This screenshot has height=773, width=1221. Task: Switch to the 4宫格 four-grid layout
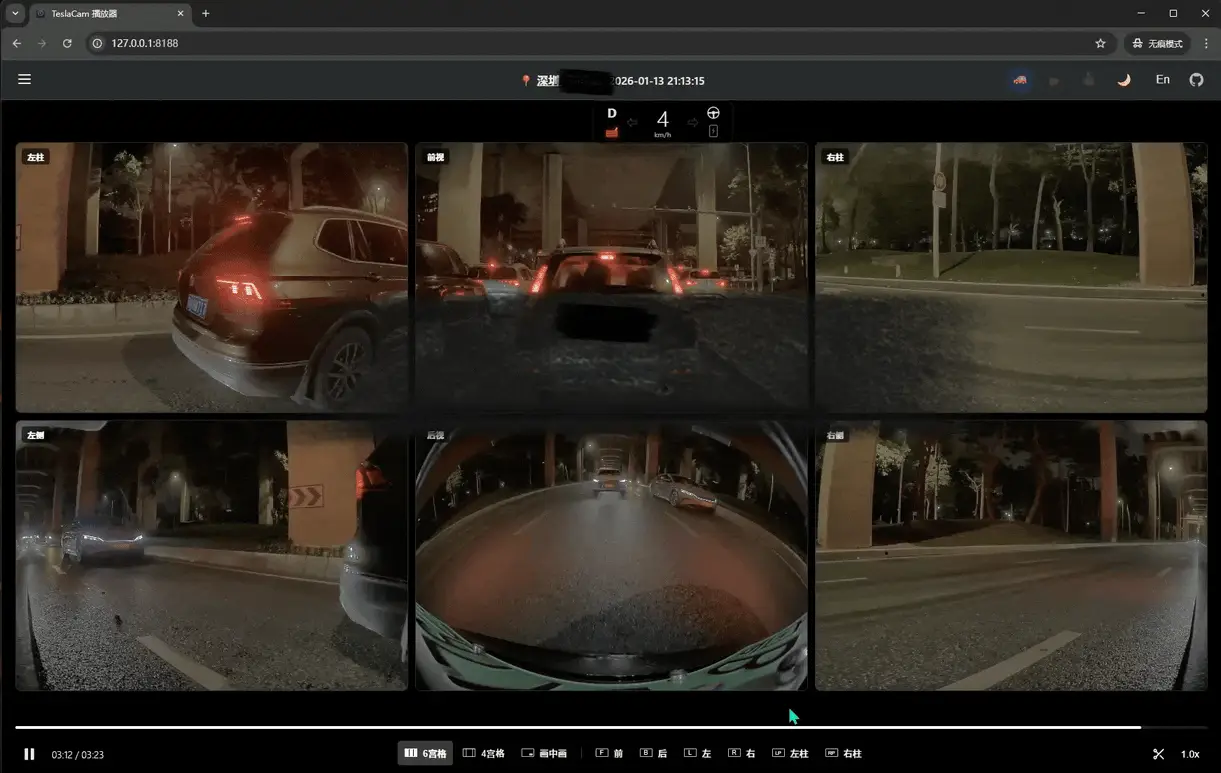coord(484,754)
